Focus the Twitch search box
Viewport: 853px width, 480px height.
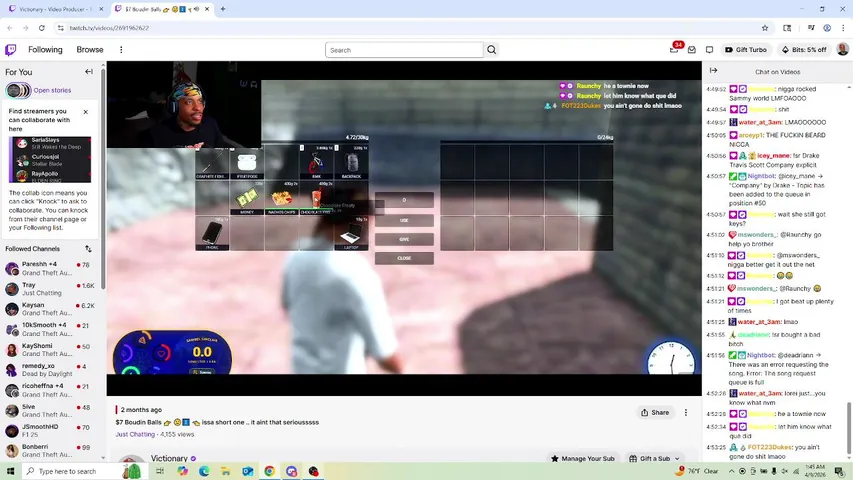[x=404, y=50]
